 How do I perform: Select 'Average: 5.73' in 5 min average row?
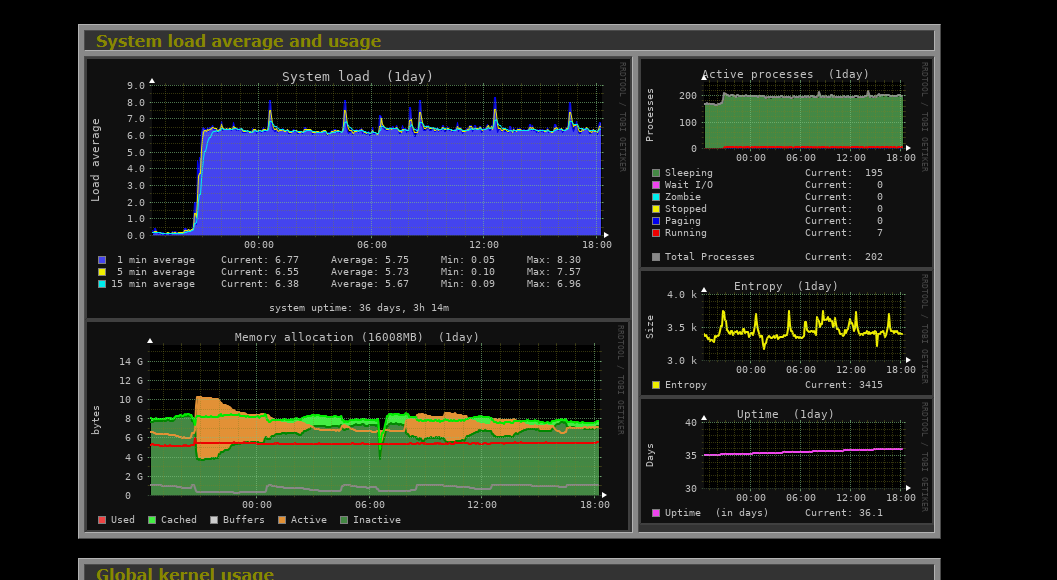(x=369, y=272)
